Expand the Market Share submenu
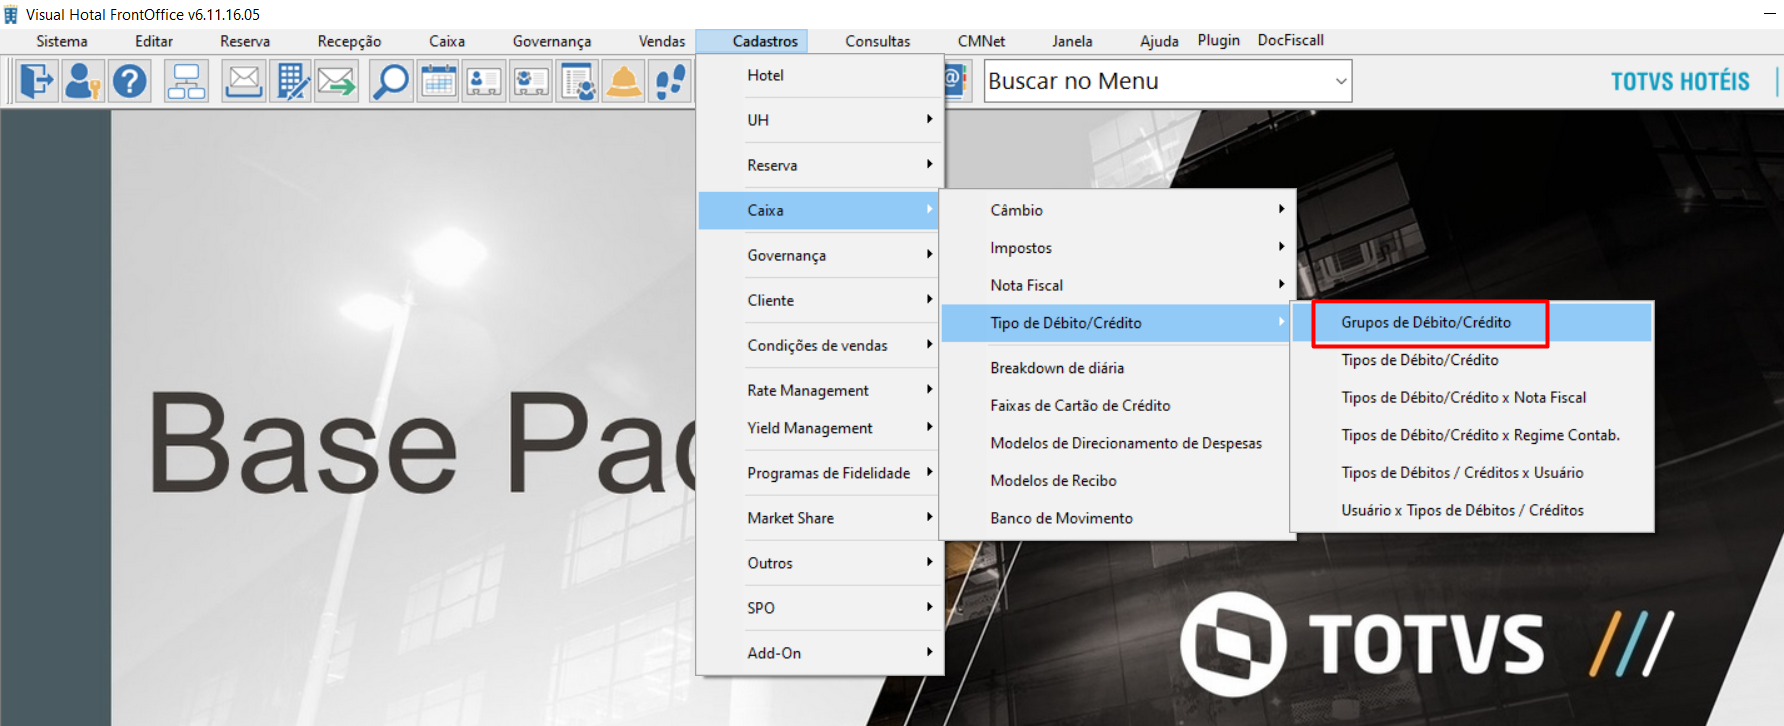 820,518
